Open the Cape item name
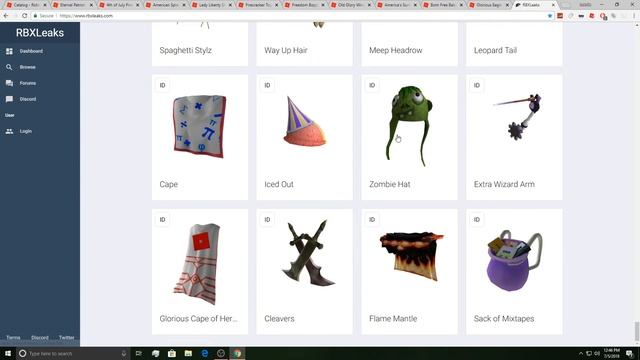Viewport: 640px width, 360px height. (169, 184)
